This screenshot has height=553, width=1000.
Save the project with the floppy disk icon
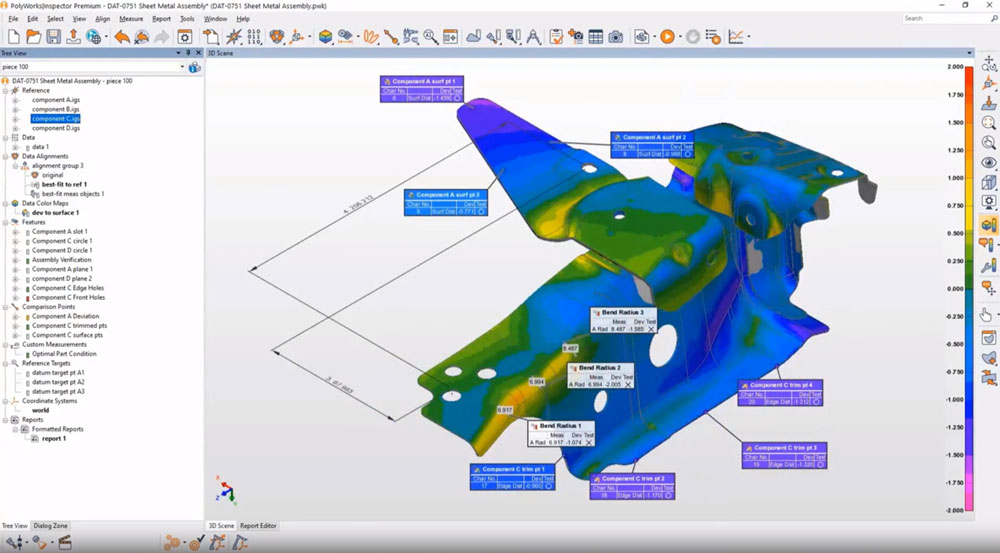54,37
